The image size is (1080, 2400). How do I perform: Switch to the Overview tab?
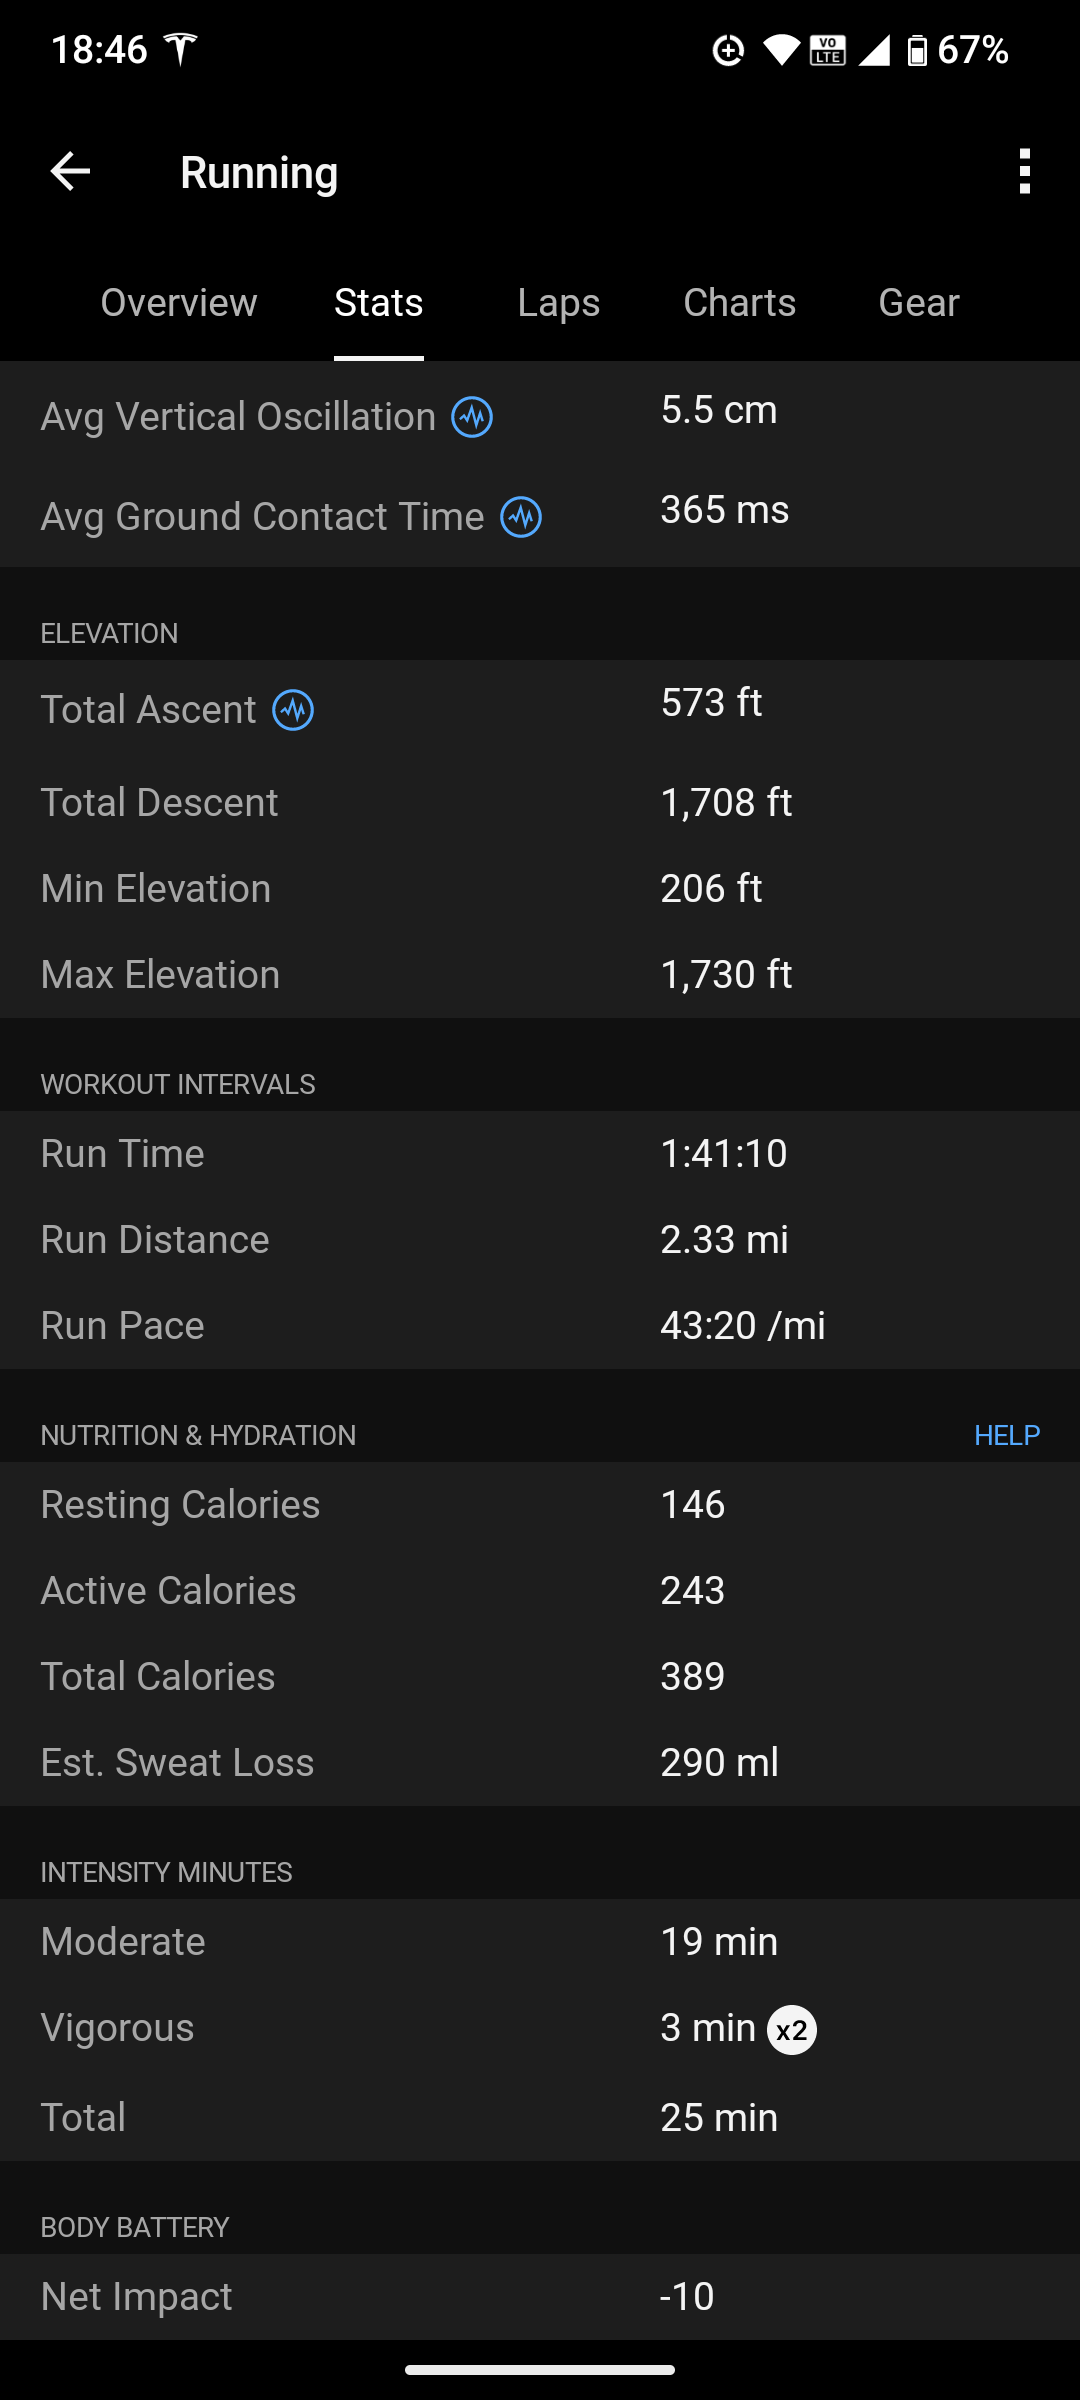point(179,302)
